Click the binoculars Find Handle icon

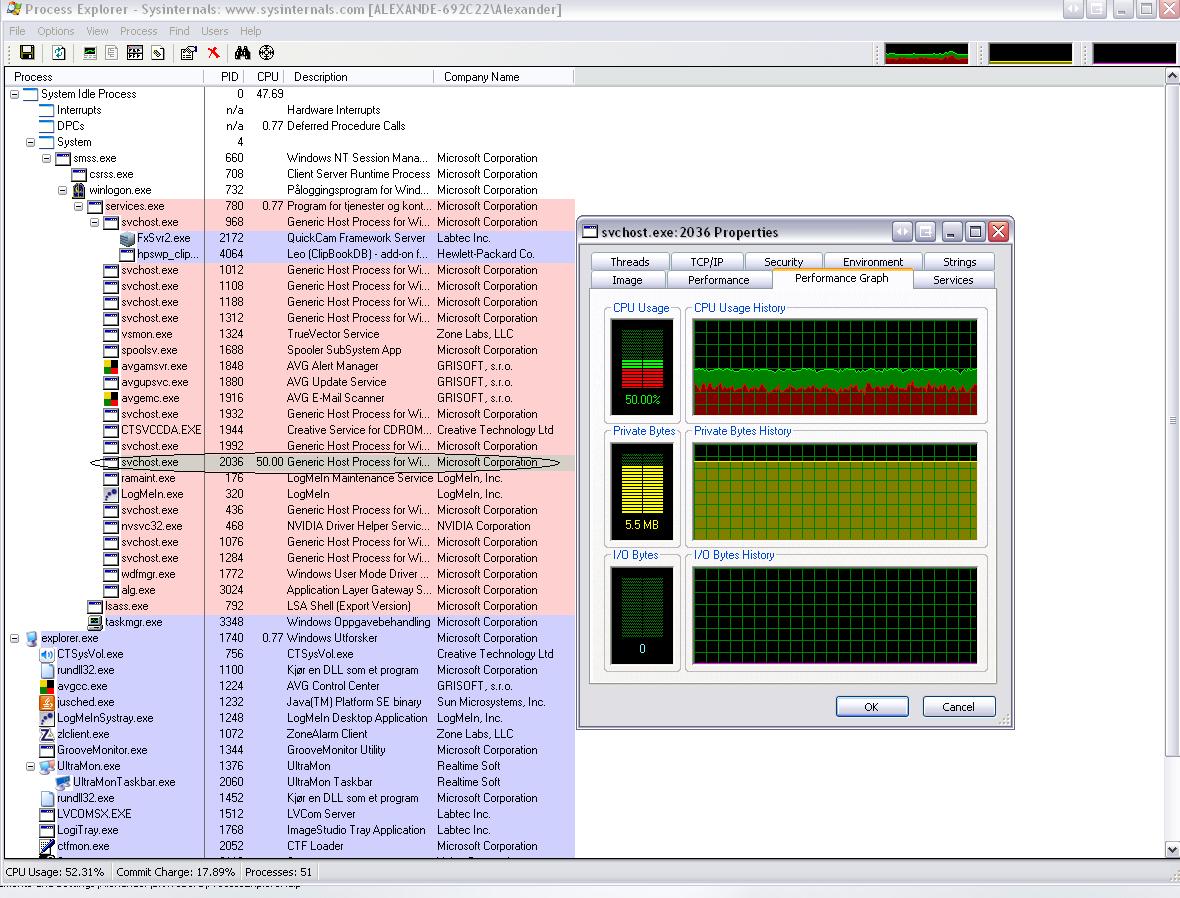242,53
